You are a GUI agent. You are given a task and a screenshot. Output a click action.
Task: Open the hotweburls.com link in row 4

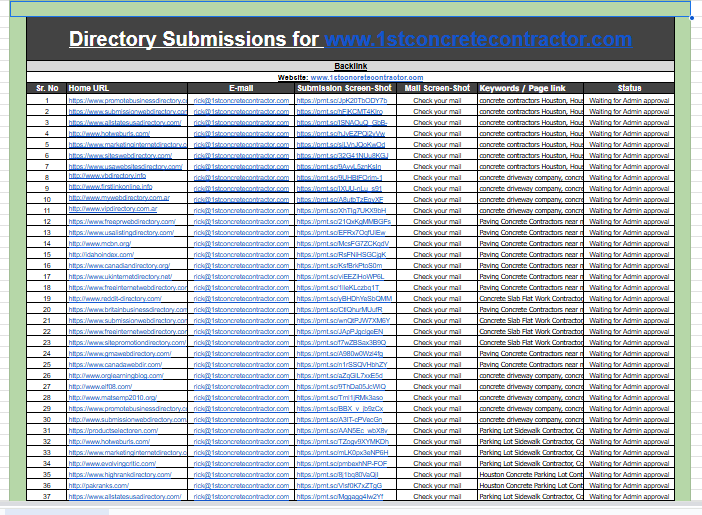109,133
